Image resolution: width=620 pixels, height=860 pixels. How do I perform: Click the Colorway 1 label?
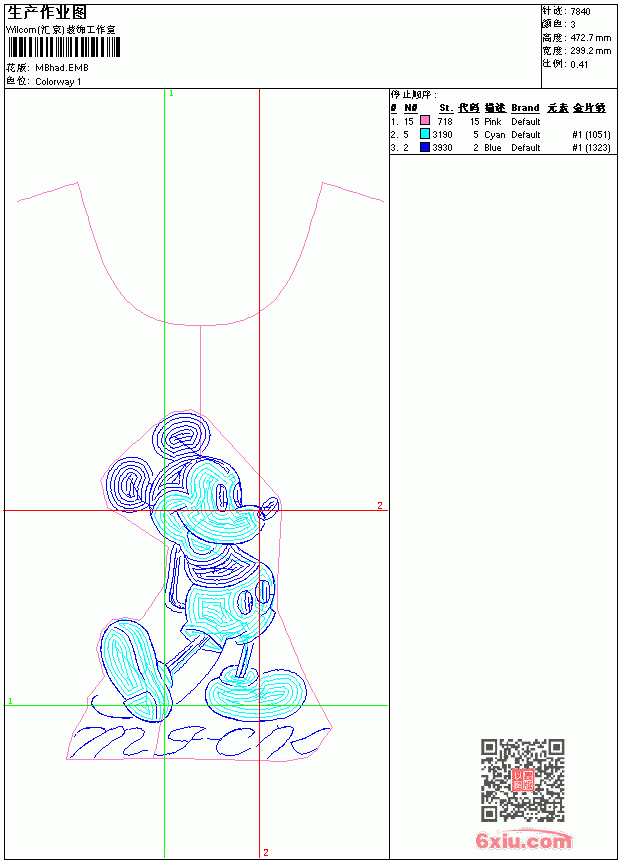point(58,82)
